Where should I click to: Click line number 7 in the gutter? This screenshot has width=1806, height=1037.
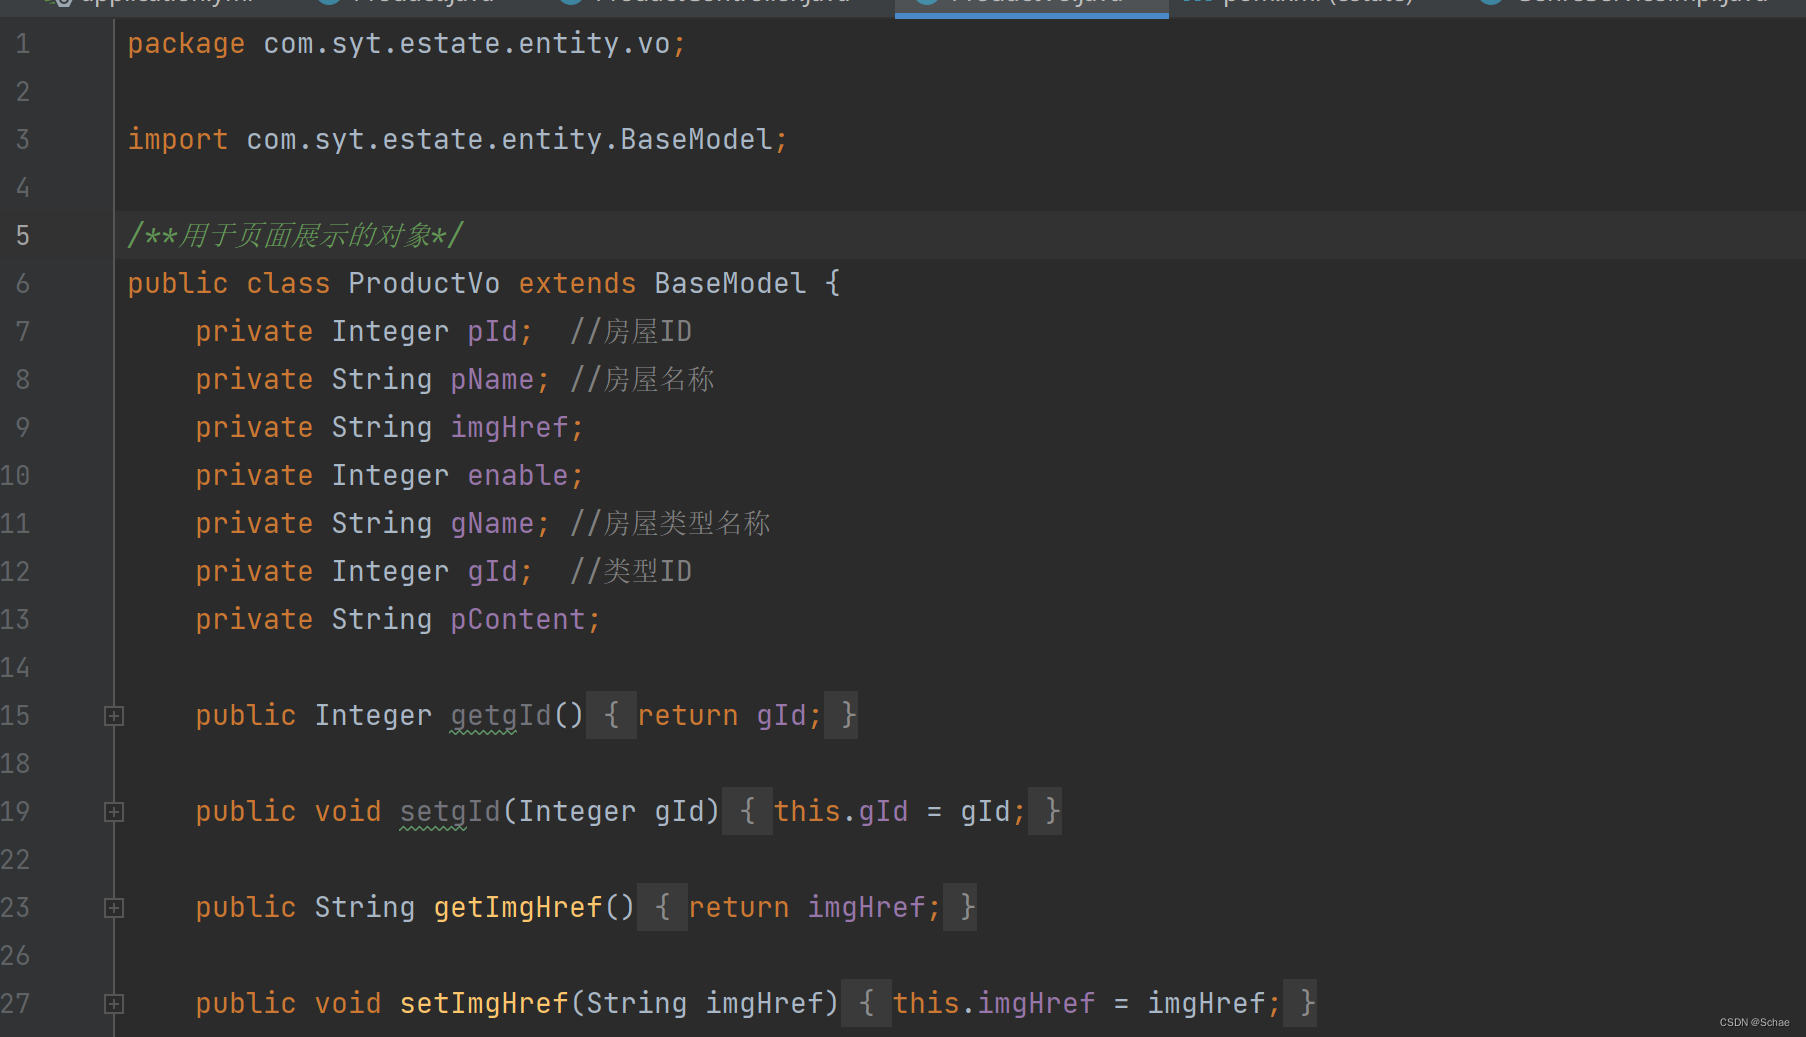tap(22, 332)
